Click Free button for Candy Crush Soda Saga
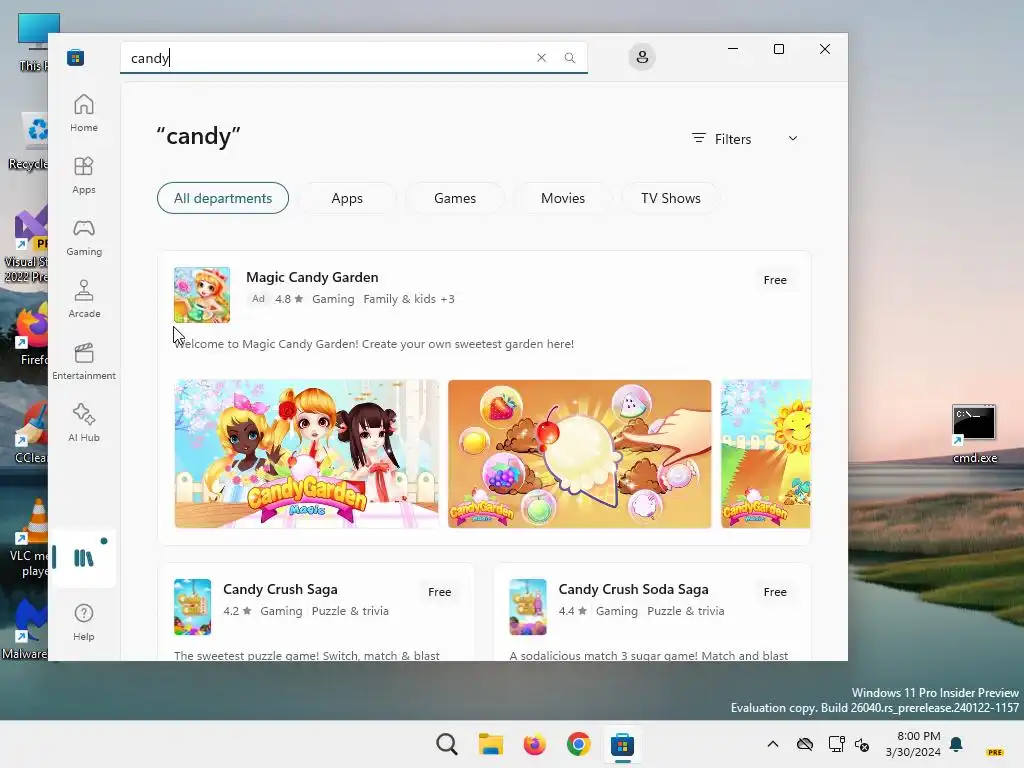The width and height of the screenshot is (1024, 768). point(775,592)
